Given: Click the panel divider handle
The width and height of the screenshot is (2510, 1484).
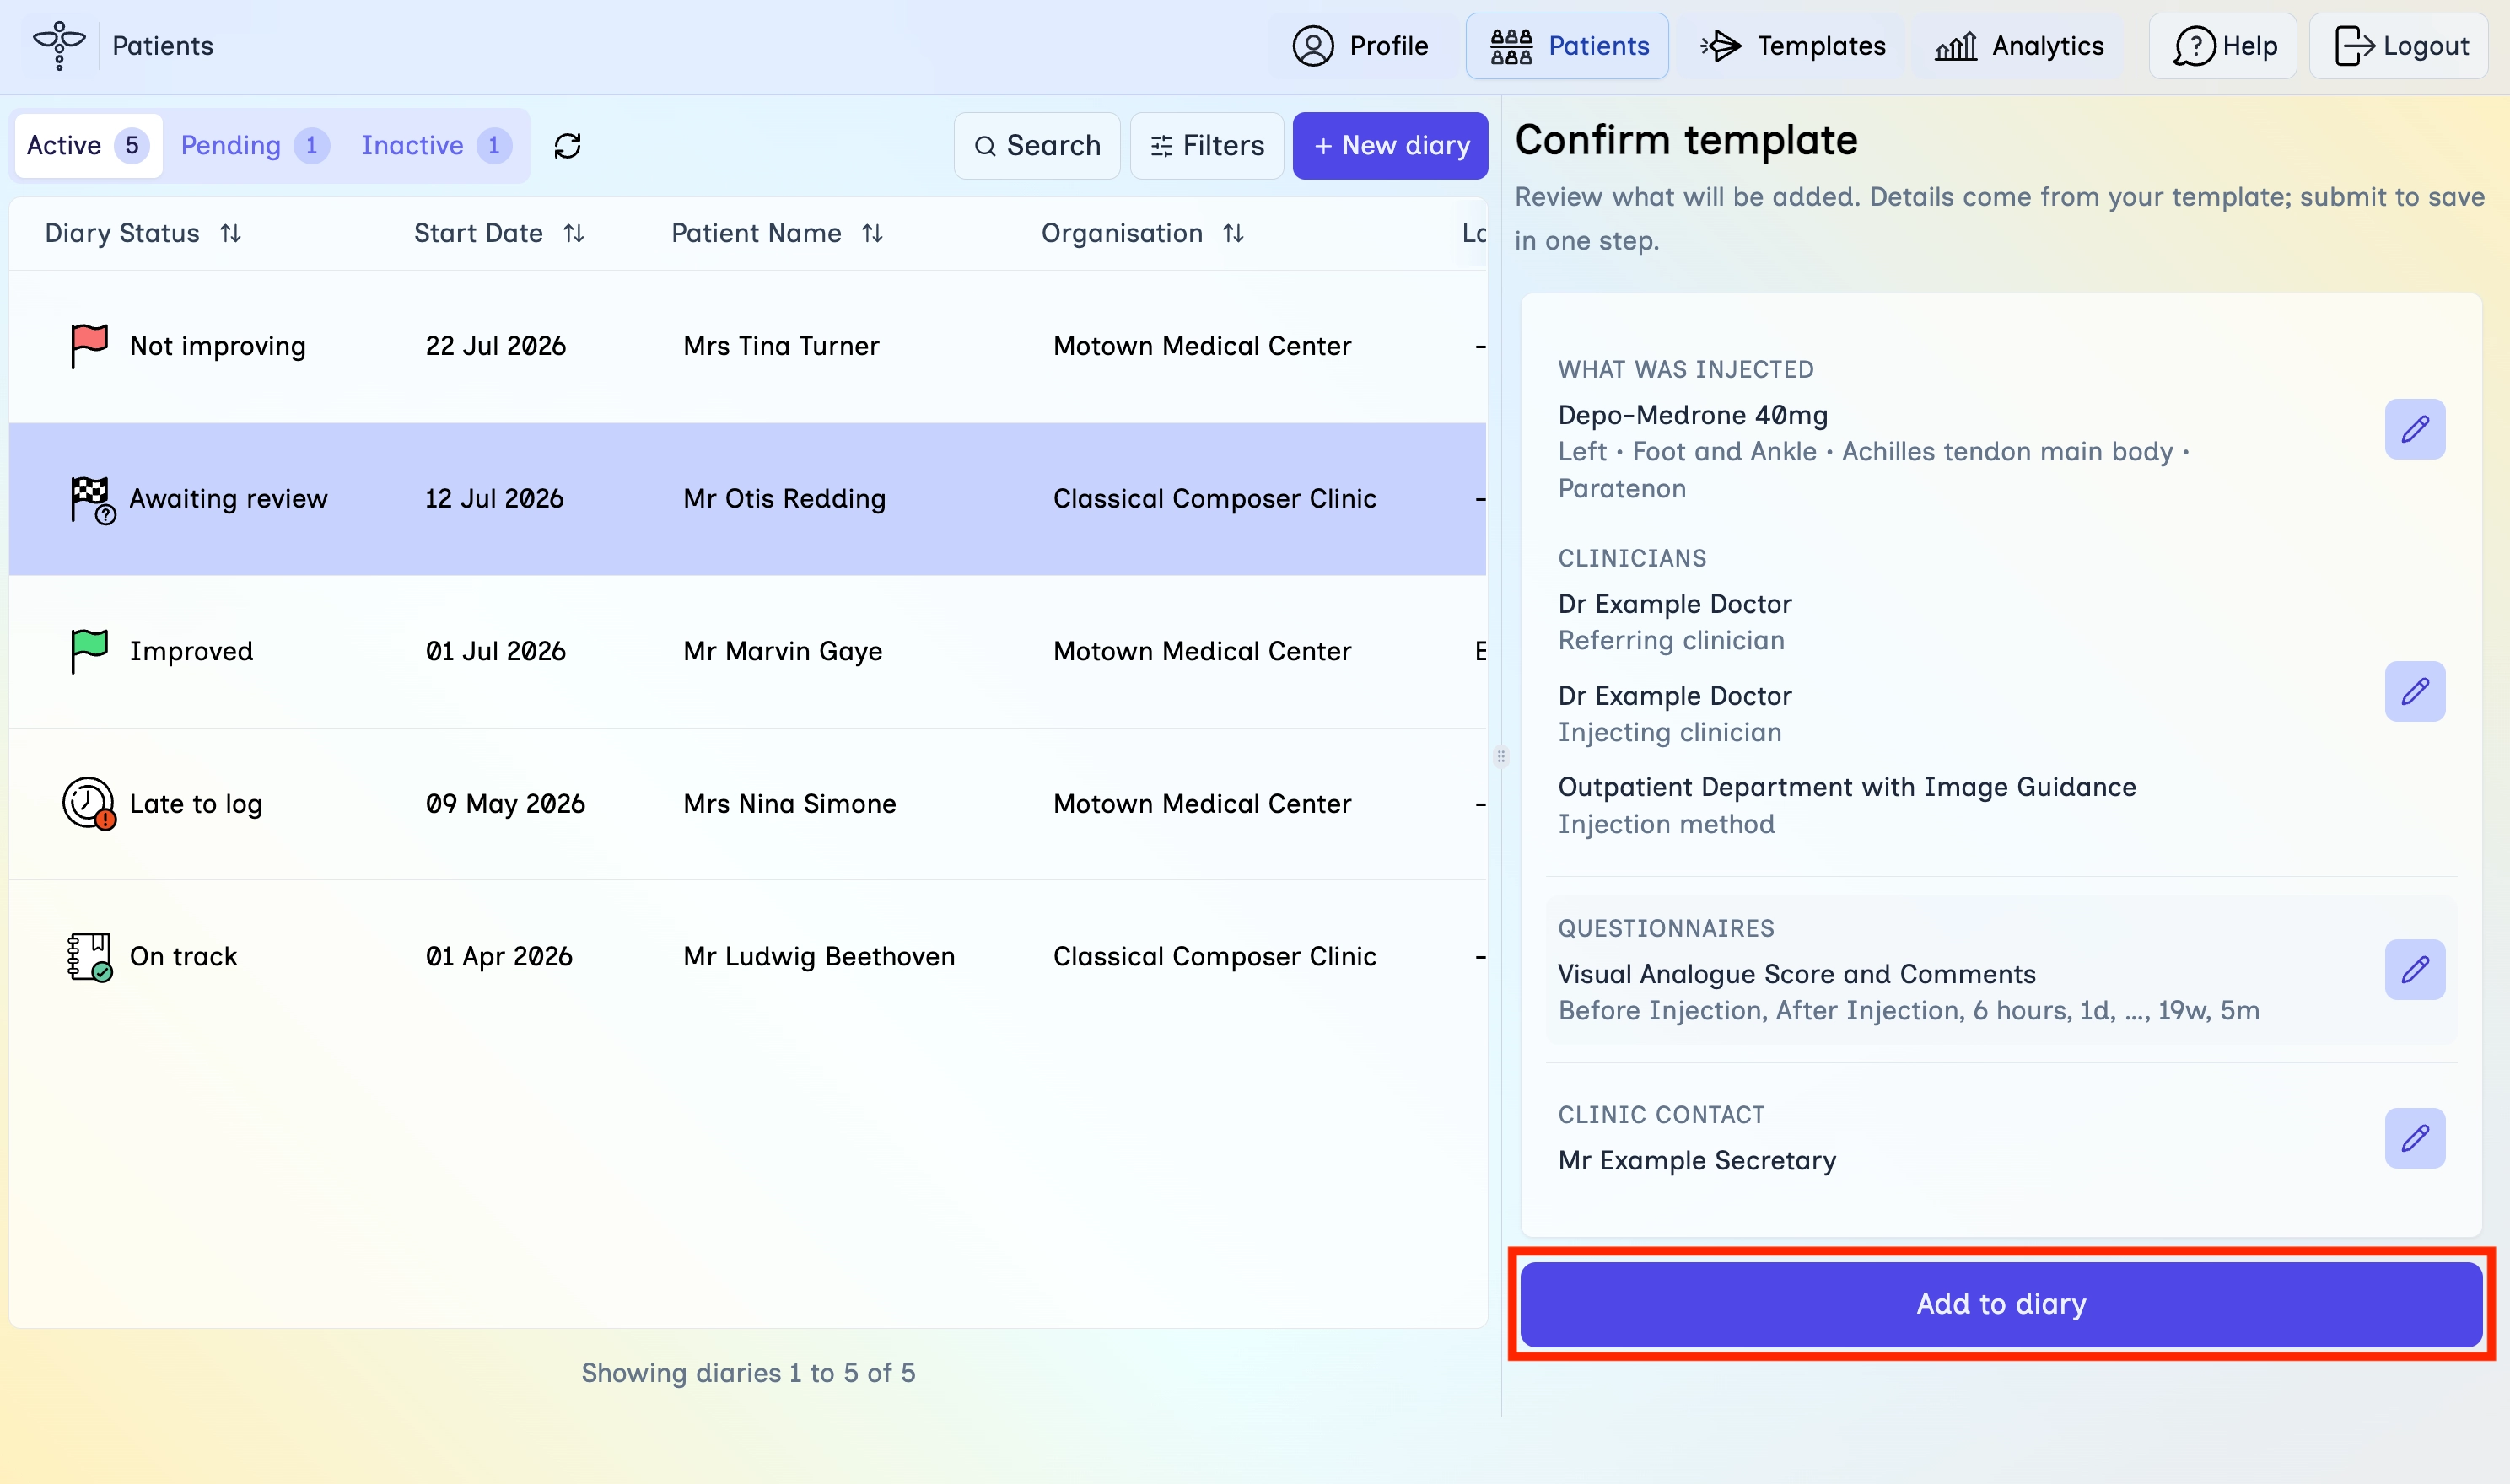Looking at the screenshot, I should (1500, 756).
